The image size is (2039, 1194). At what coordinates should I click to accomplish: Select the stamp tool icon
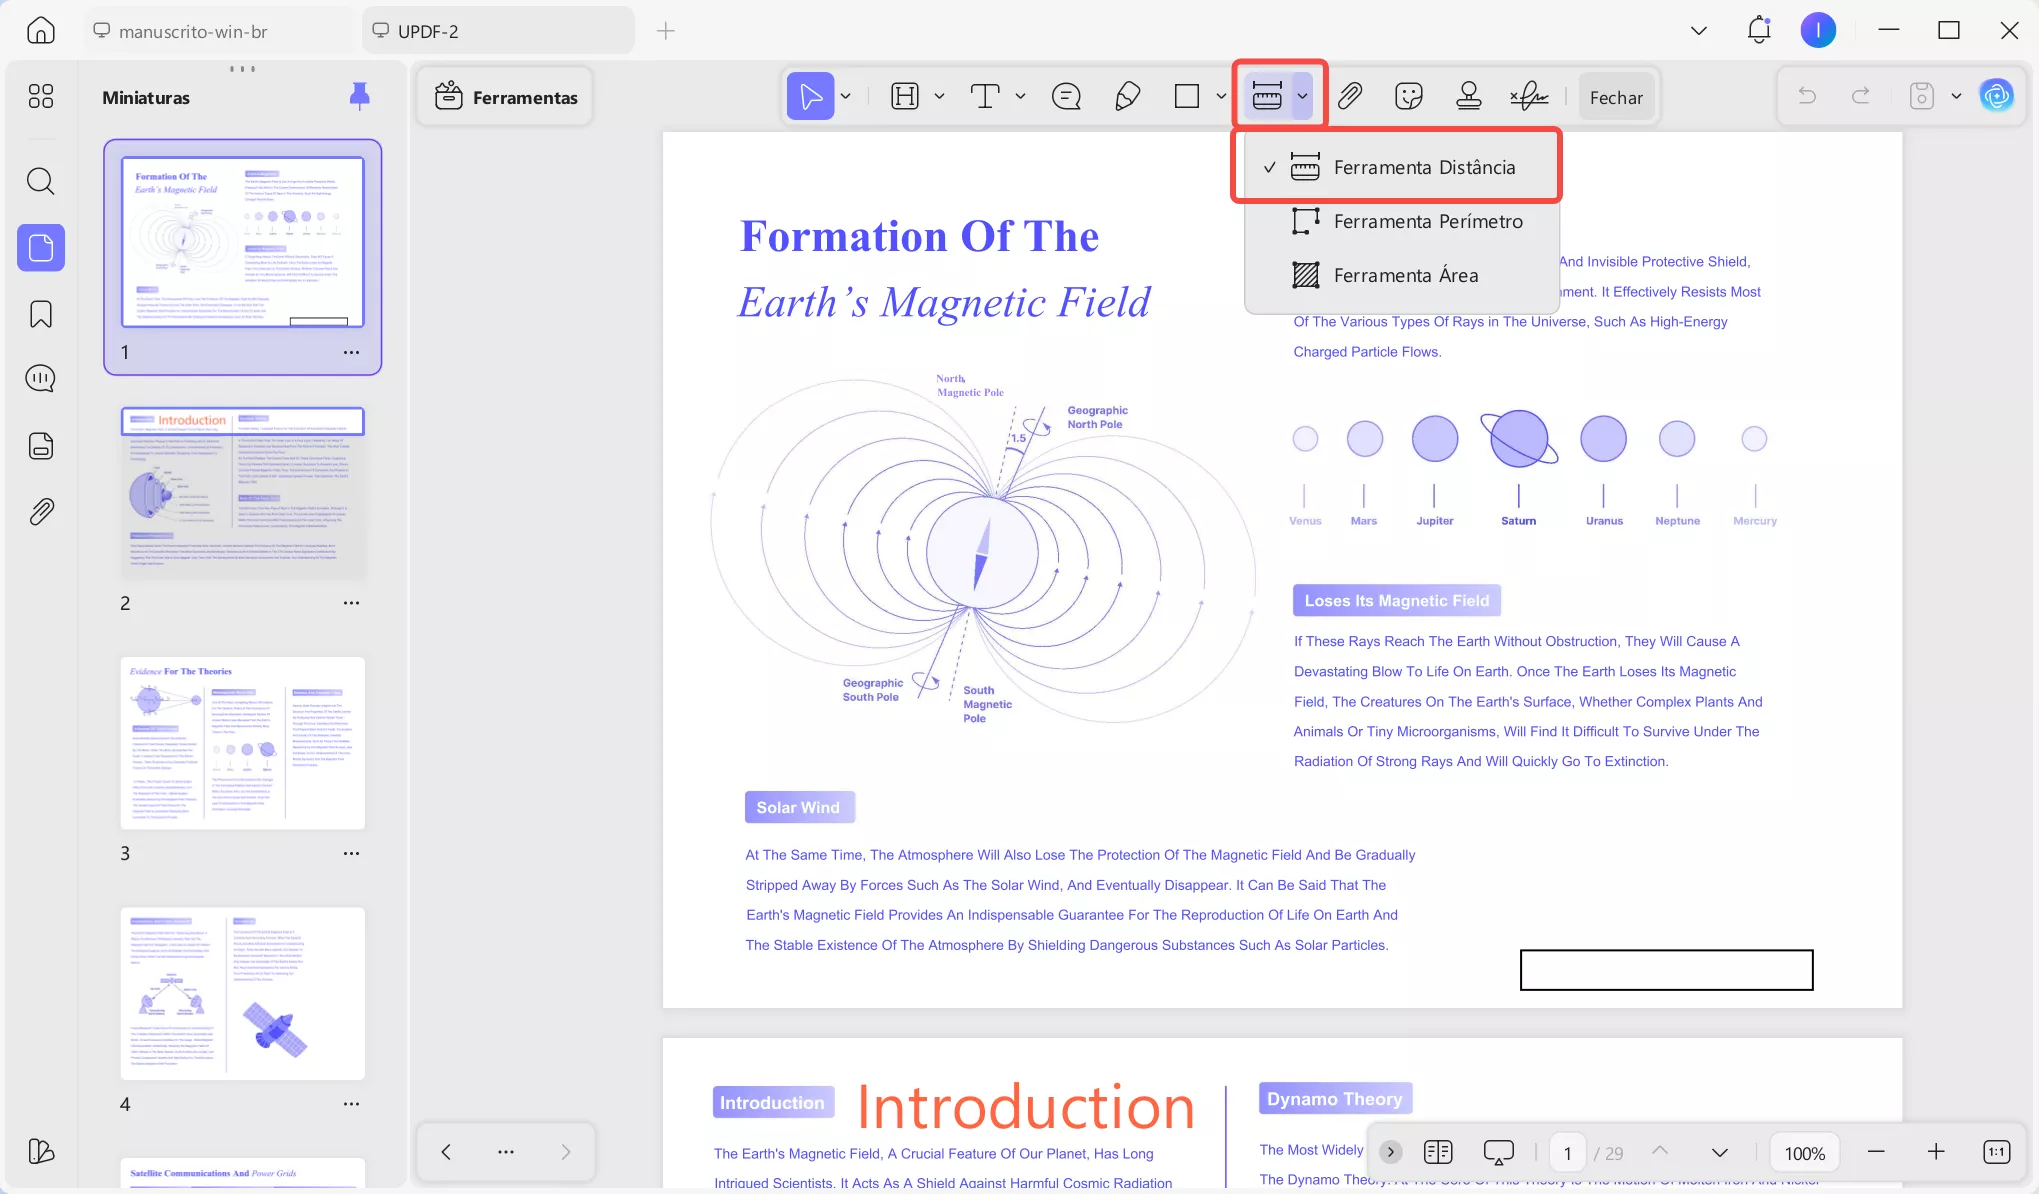1468,96
